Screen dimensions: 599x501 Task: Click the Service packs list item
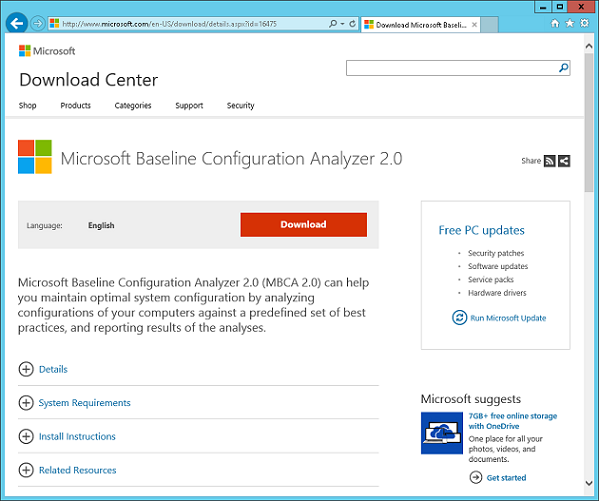491,280
